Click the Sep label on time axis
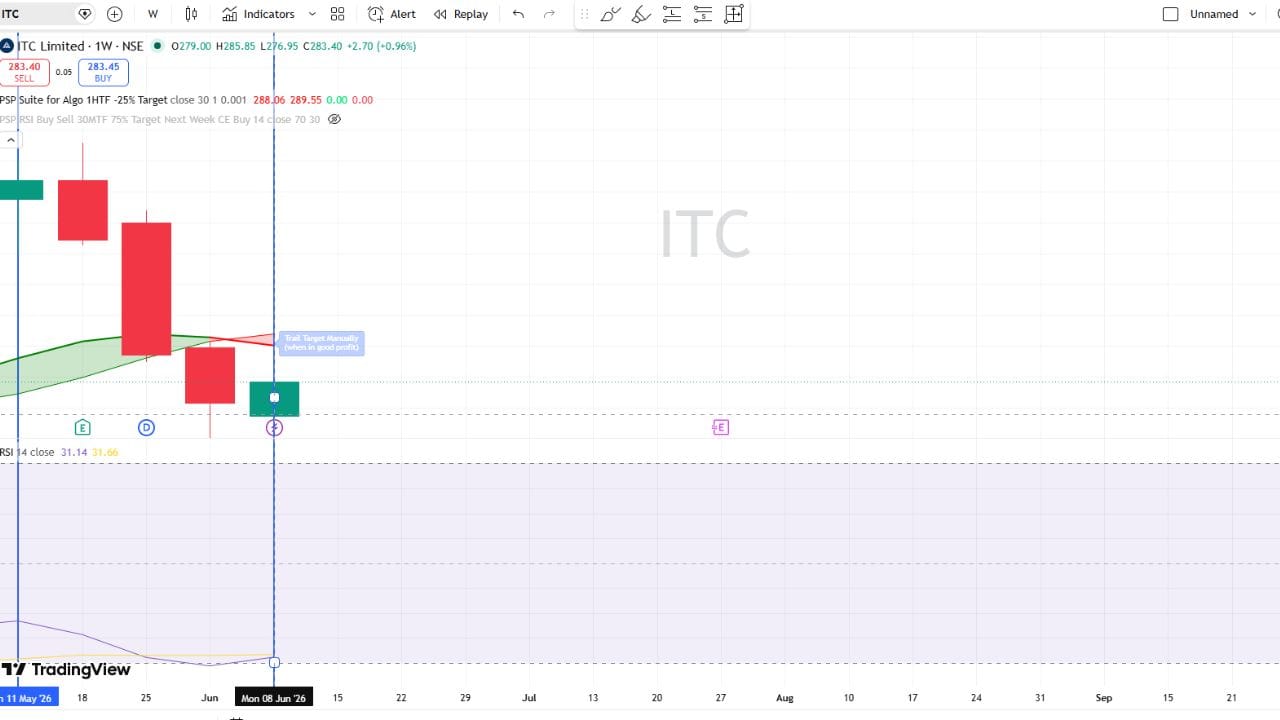Viewport: 1280px width, 720px height. coord(1104,698)
